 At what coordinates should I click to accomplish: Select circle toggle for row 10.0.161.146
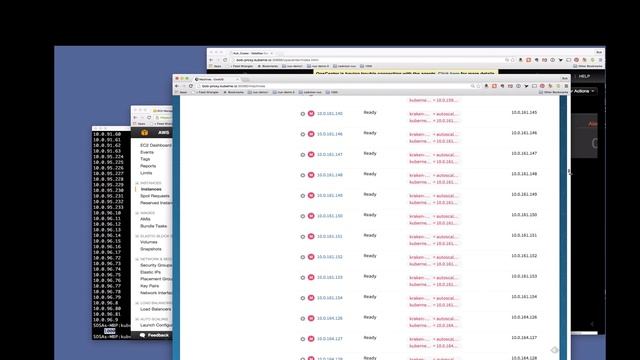point(302,134)
